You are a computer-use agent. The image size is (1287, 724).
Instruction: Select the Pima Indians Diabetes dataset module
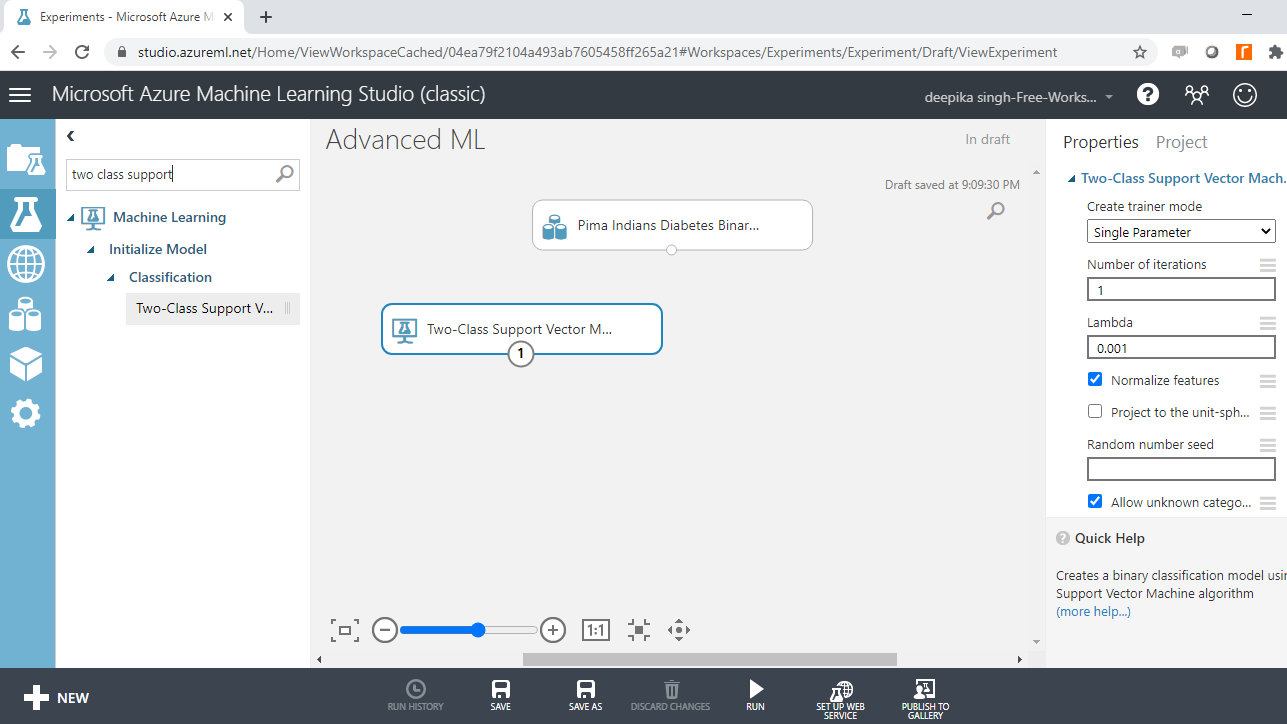tap(672, 225)
